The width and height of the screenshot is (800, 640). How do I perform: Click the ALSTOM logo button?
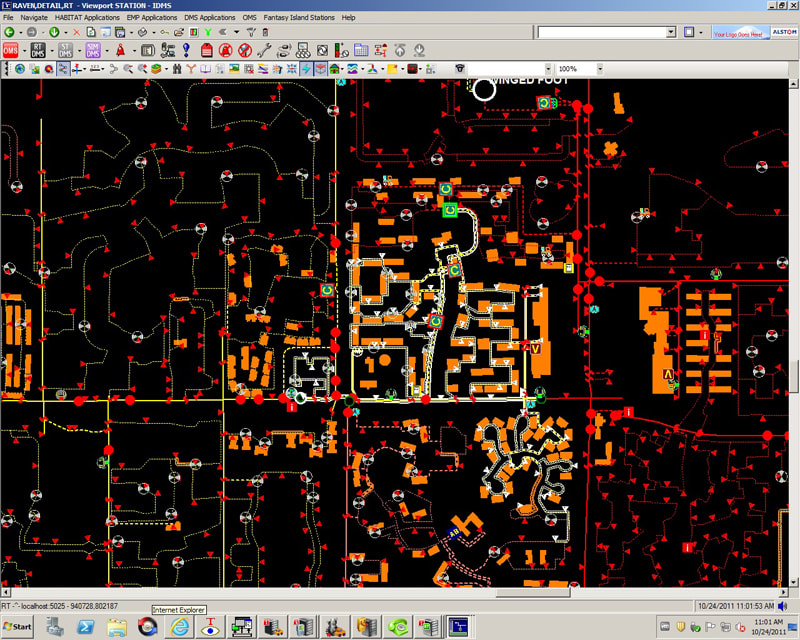coord(784,32)
